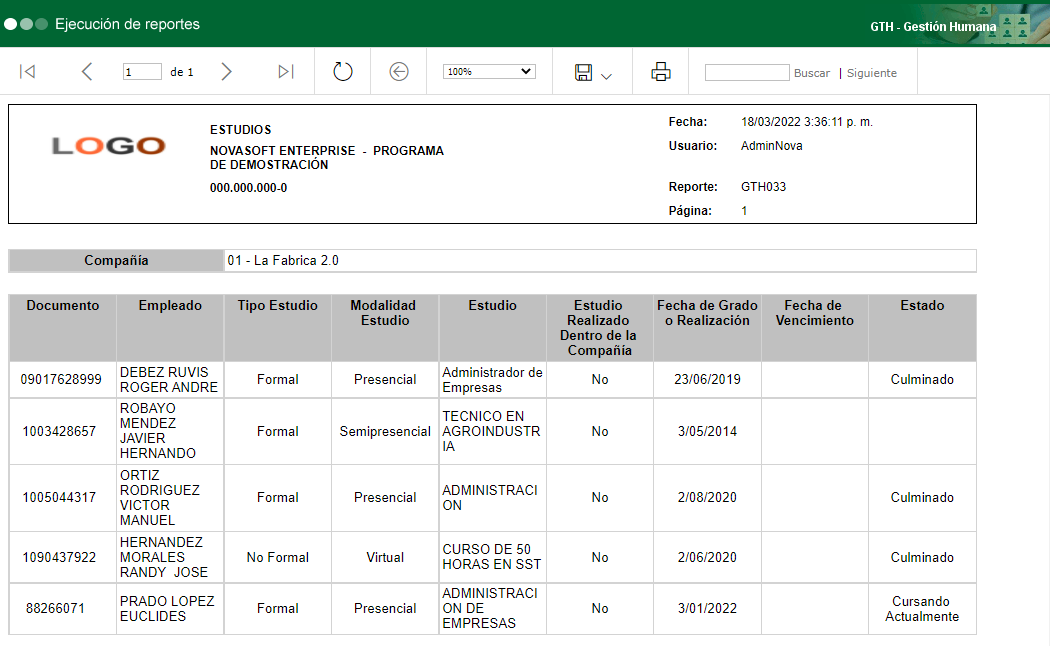The width and height of the screenshot is (1050, 646).
Task: Go to the first report page
Action: pyautogui.click(x=27, y=72)
